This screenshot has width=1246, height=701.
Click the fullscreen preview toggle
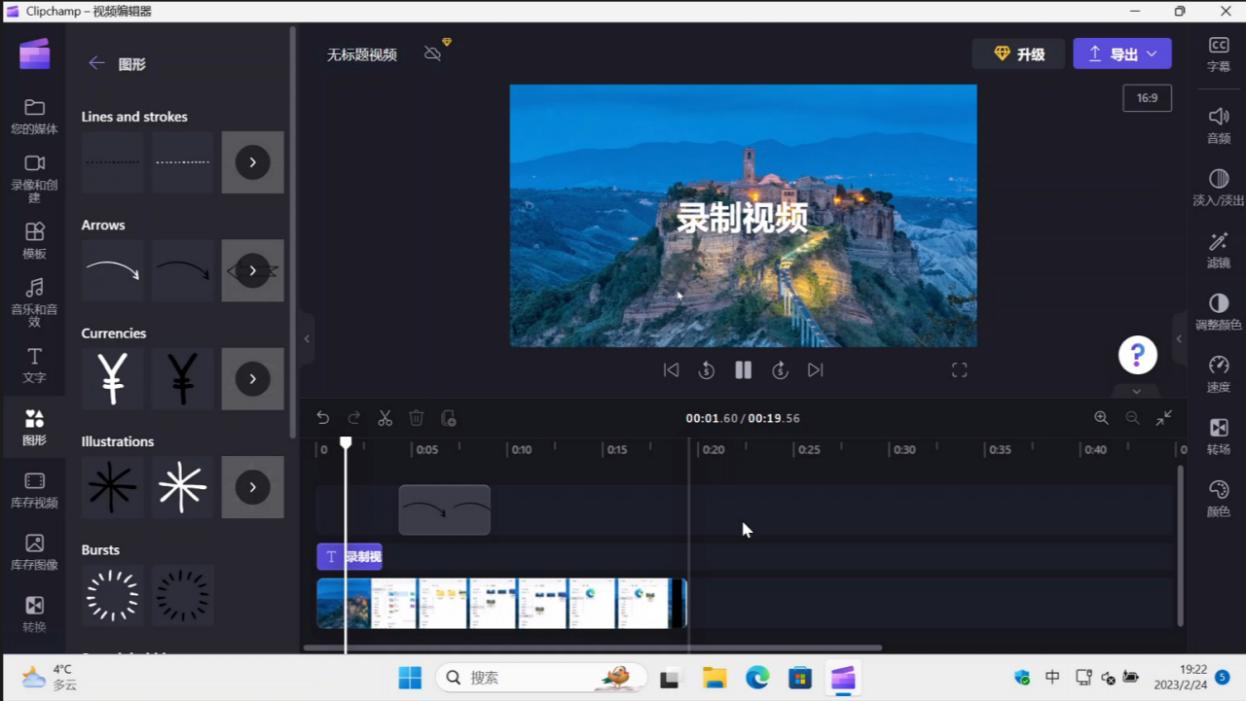tap(959, 370)
